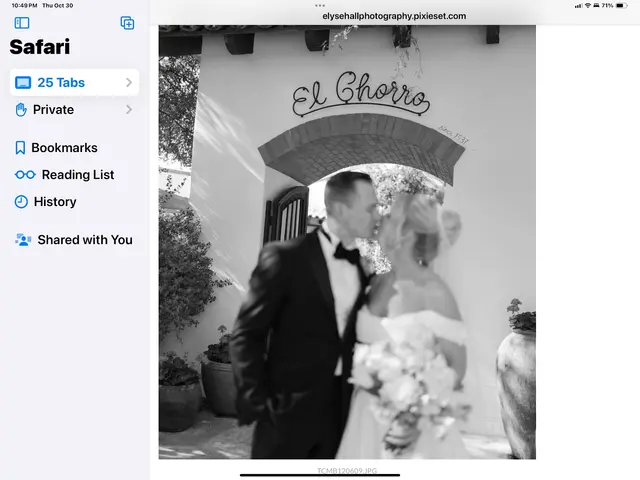Click the Private hand icon
Screen dimensions: 640x480
21,109
